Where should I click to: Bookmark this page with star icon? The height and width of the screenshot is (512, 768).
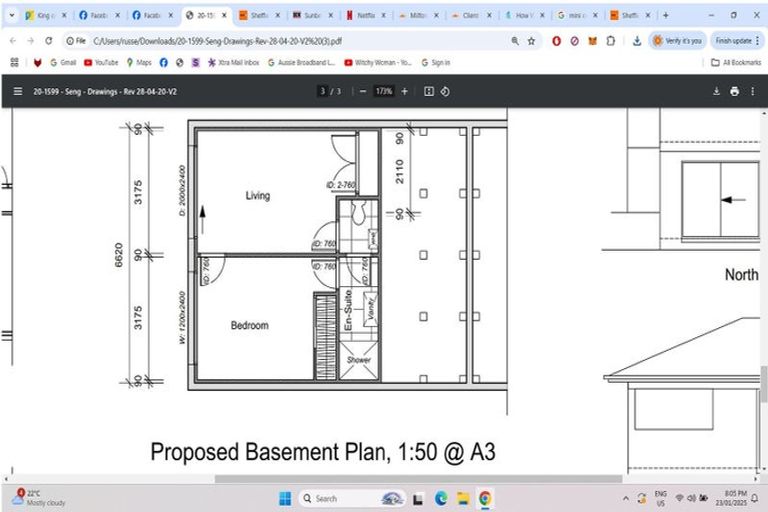[531, 41]
